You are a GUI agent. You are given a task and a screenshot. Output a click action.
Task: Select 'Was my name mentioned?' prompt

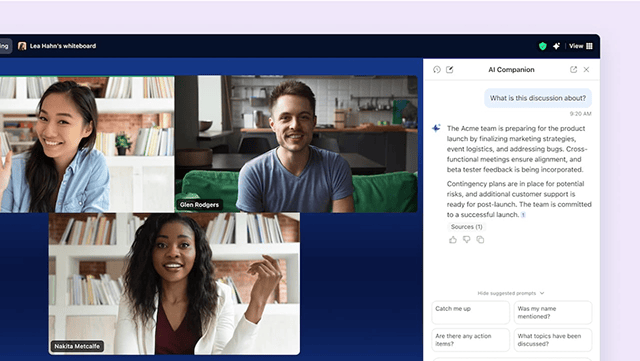coord(553,312)
